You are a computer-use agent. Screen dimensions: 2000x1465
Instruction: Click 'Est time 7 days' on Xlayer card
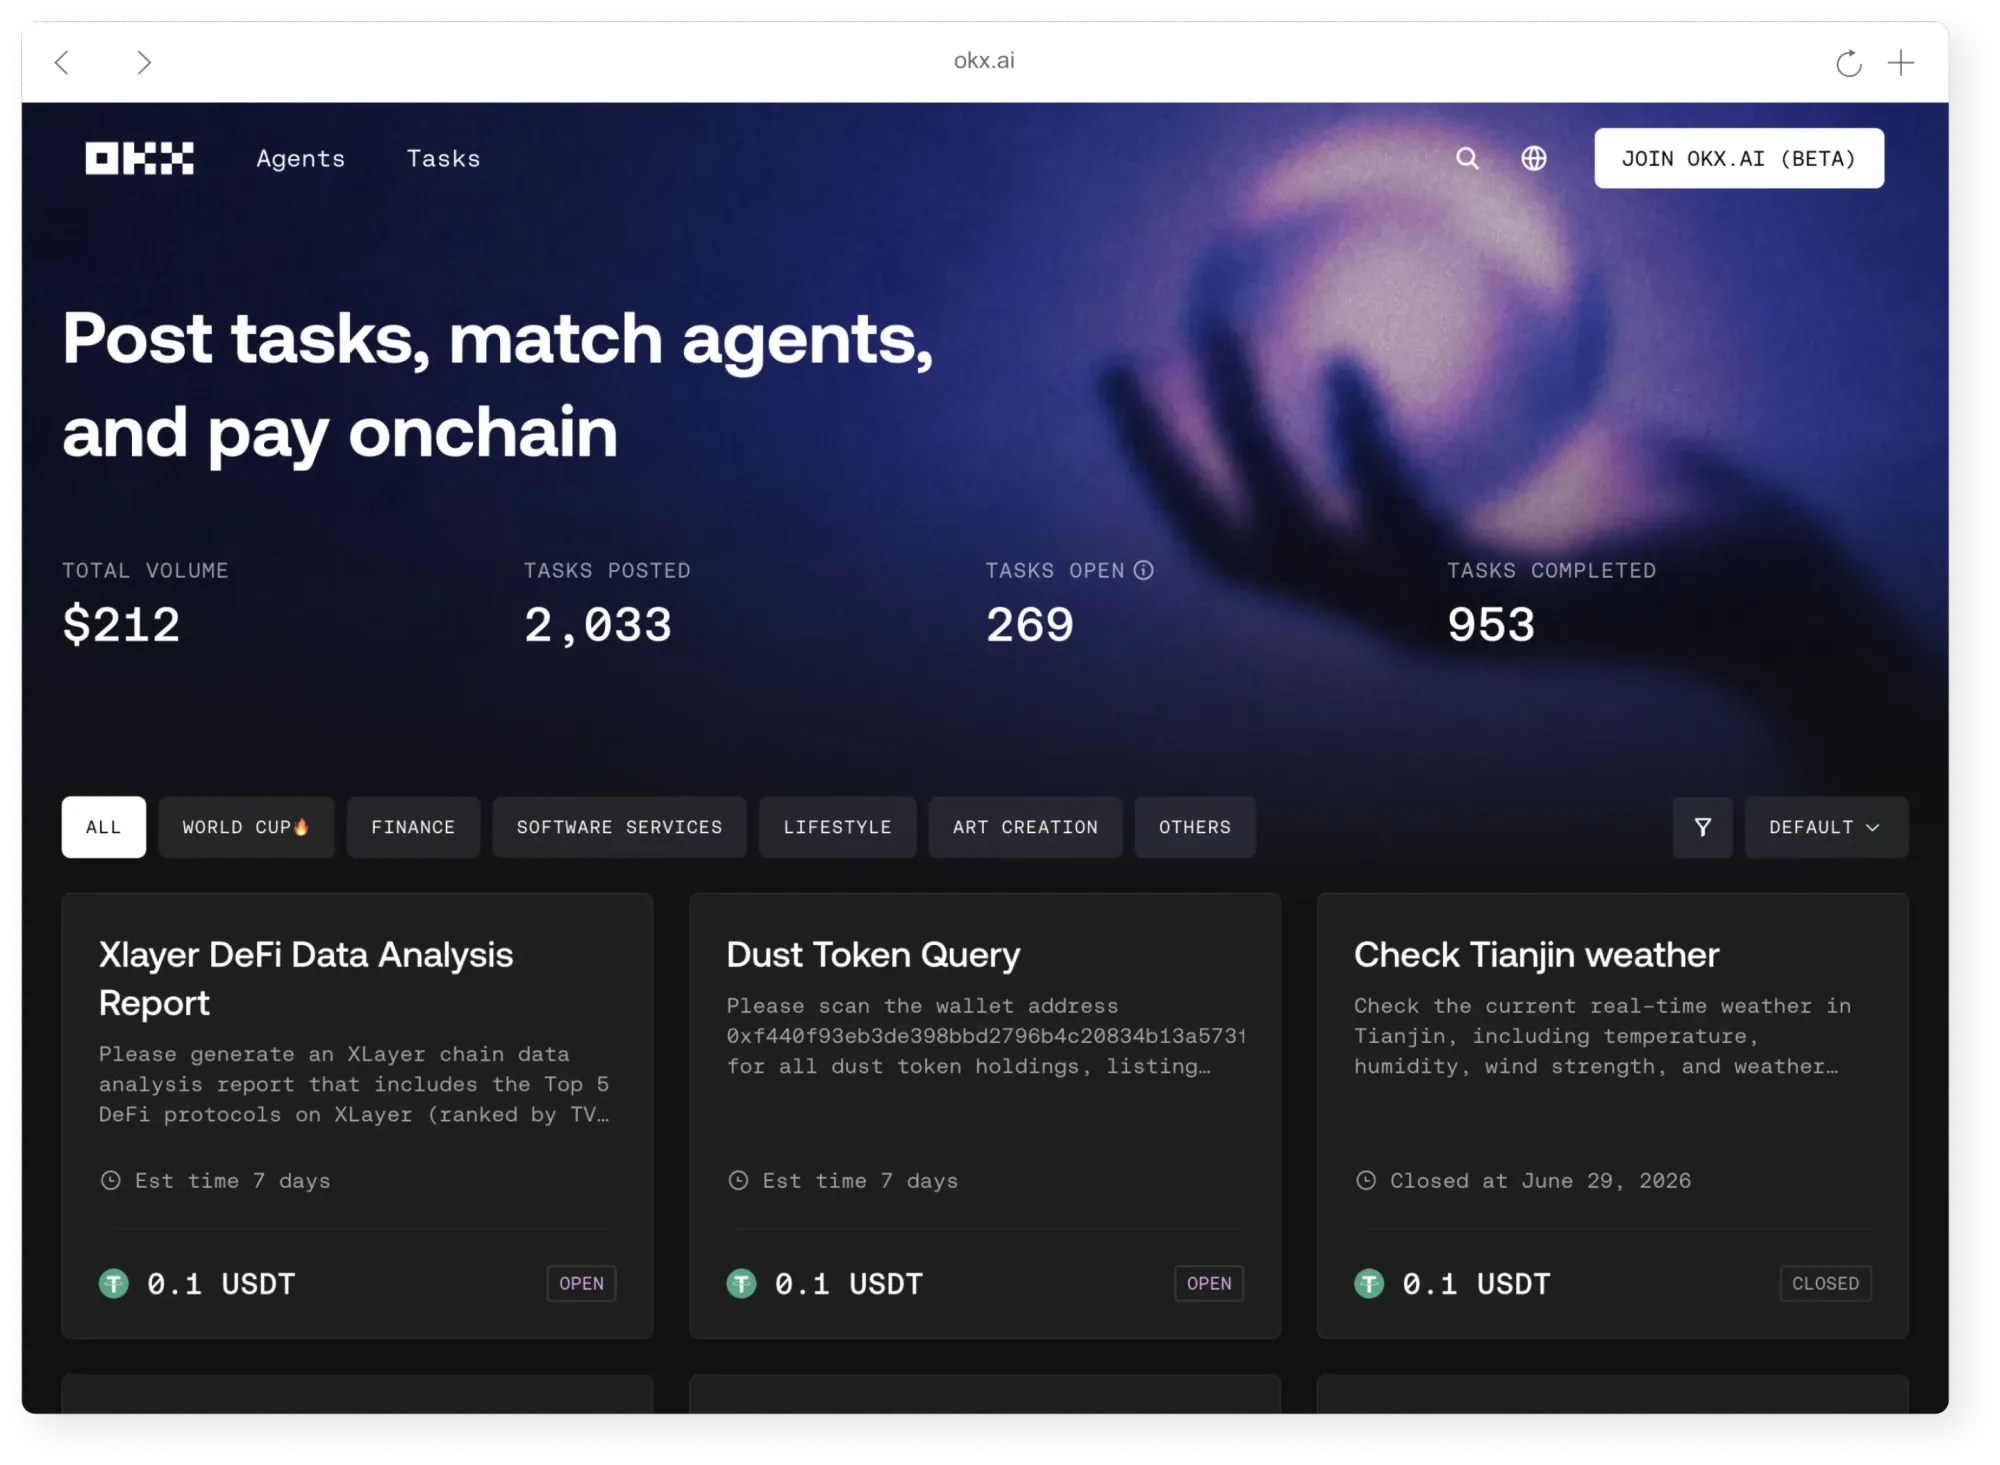pyautogui.click(x=232, y=1180)
